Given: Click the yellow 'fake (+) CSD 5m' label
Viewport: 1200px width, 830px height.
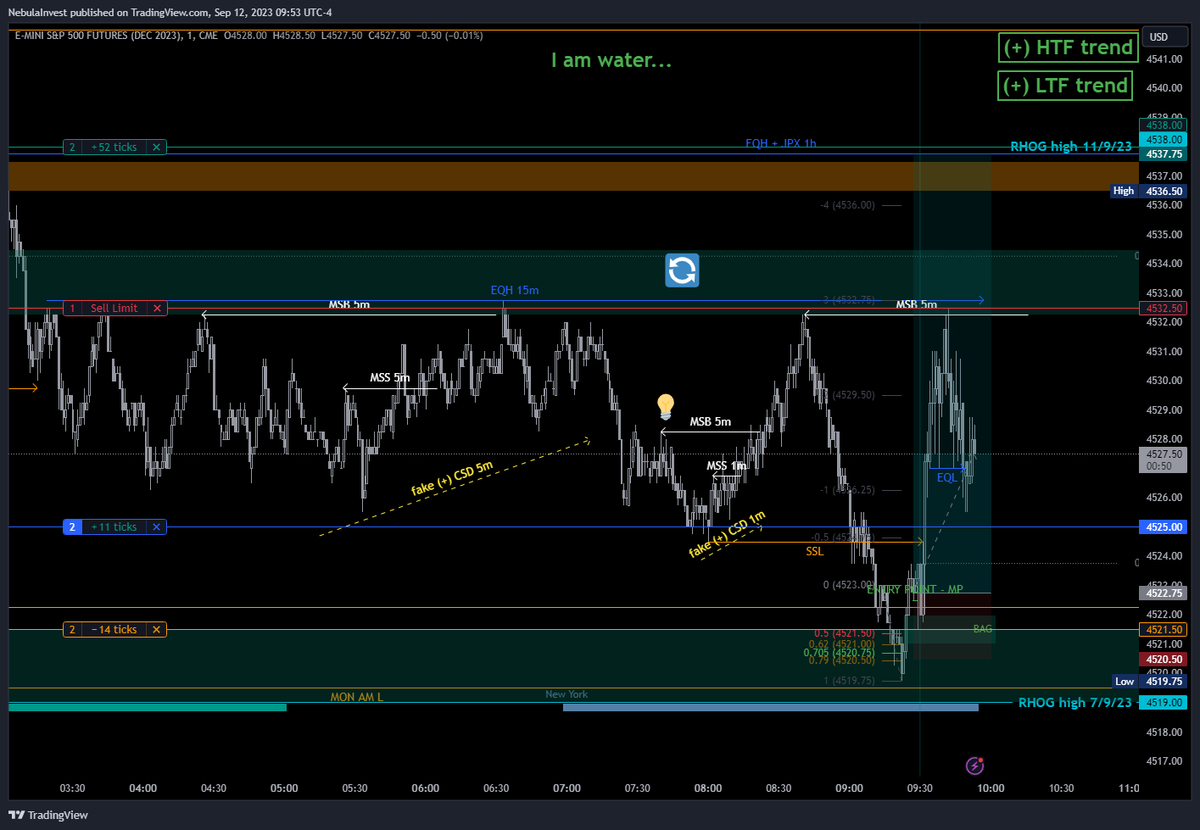Looking at the screenshot, I should tap(452, 477).
